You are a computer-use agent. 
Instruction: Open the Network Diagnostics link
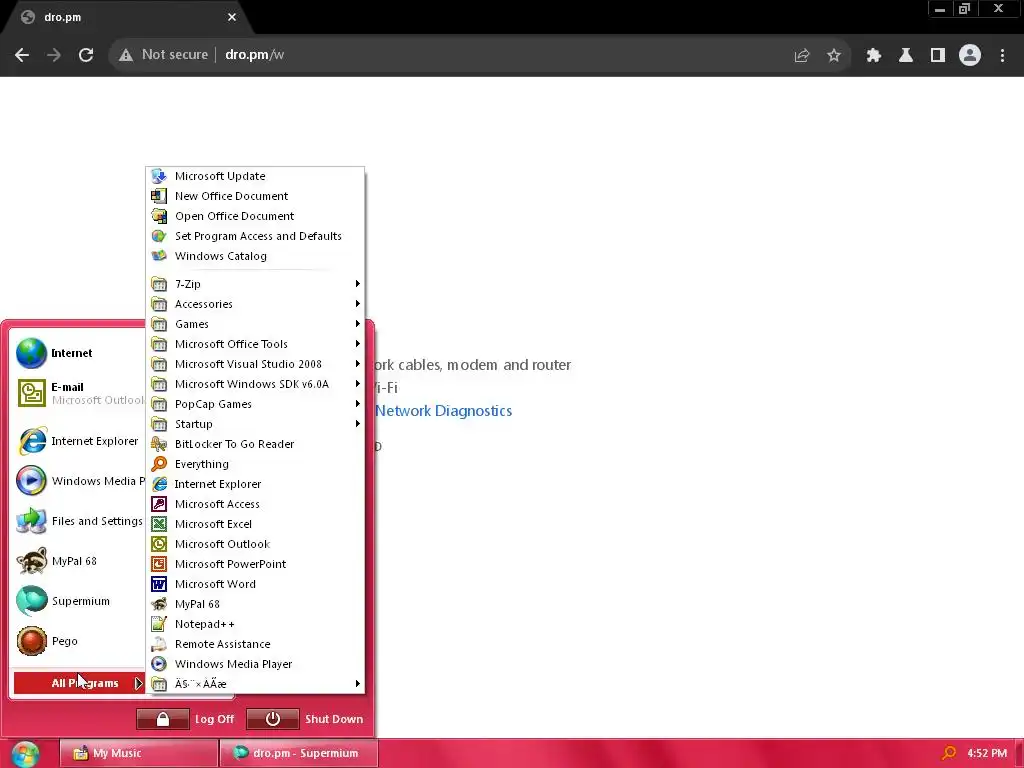[443, 411]
